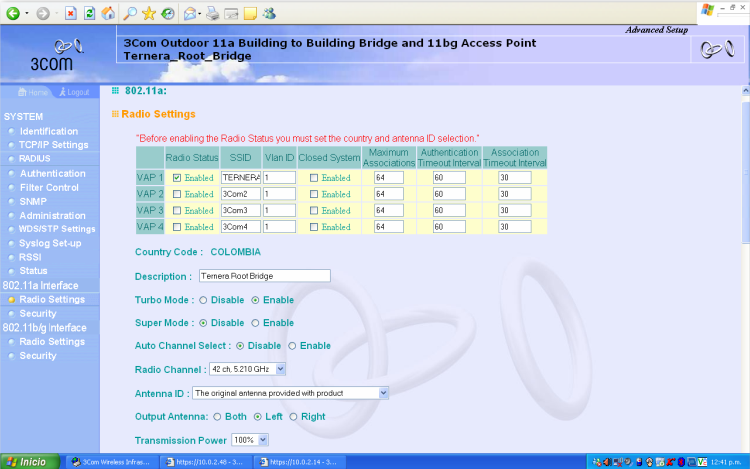The width and height of the screenshot is (750, 469).
Task: Go to the browser Home page icon
Action: point(108,13)
